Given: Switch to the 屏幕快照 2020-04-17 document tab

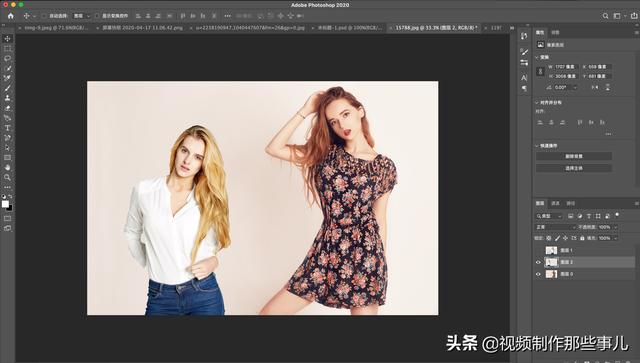Looking at the screenshot, I should click(142, 28).
